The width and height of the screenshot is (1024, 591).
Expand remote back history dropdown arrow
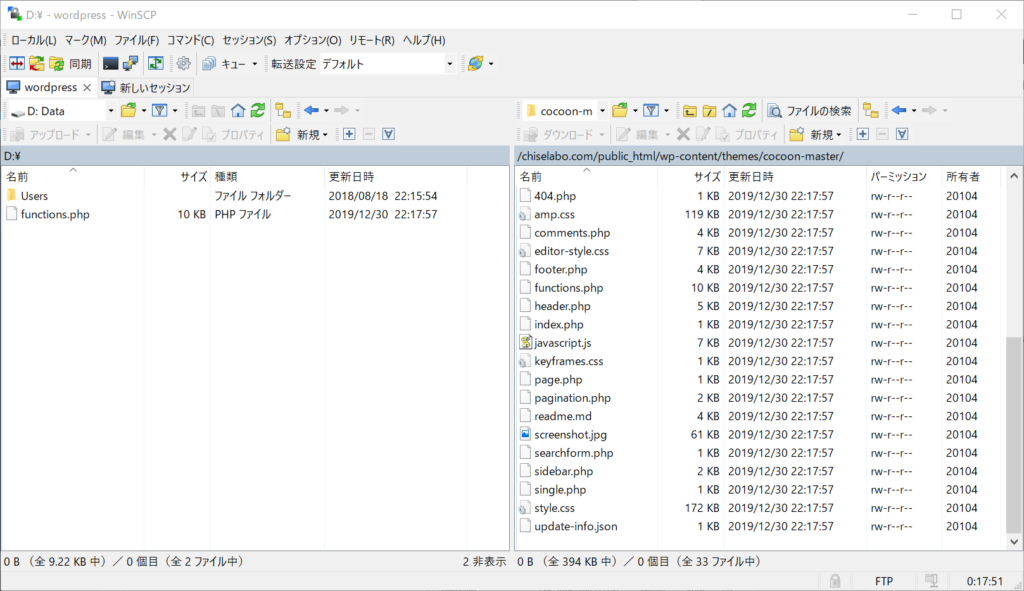[914, 111]
